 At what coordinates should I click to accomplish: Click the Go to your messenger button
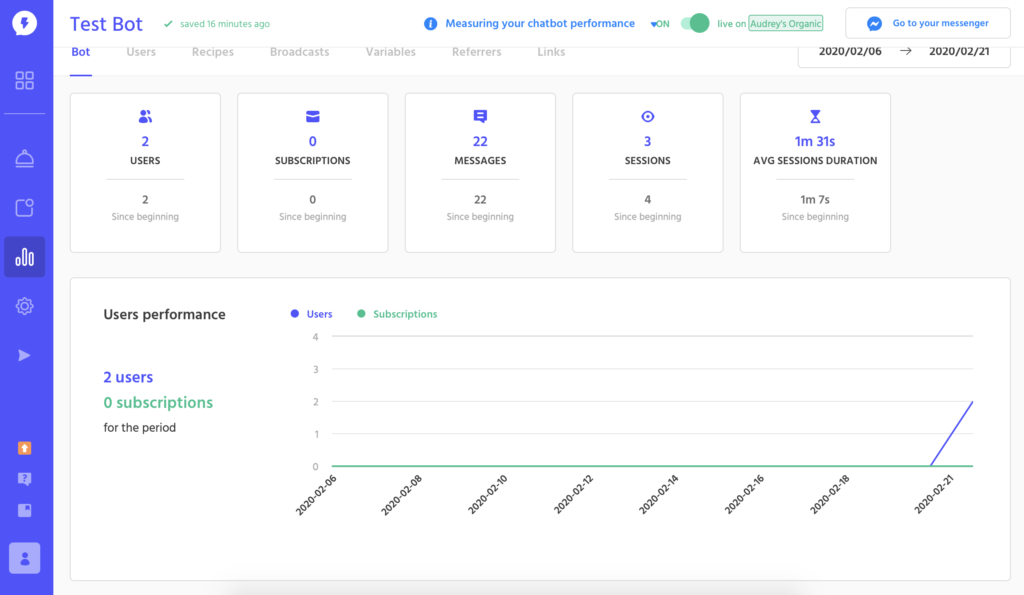(x=927, y=22)
